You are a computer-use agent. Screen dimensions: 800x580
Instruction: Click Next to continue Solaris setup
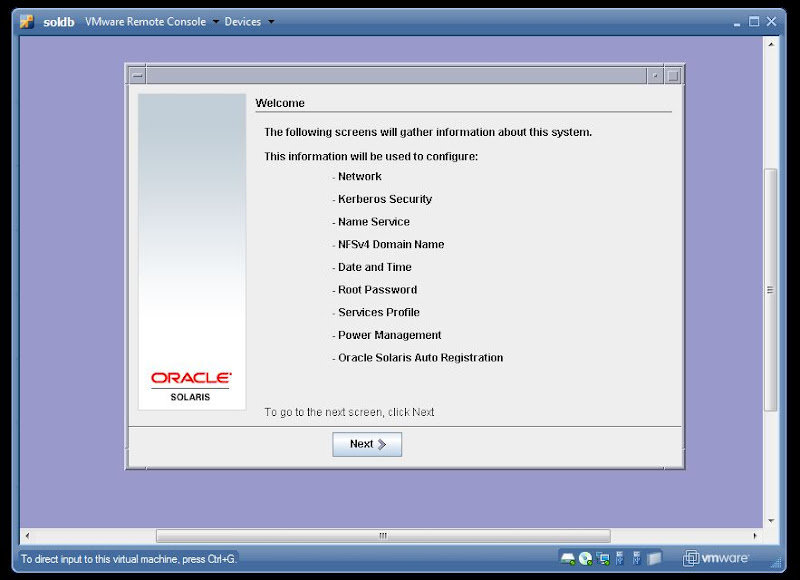coord(367,444)
